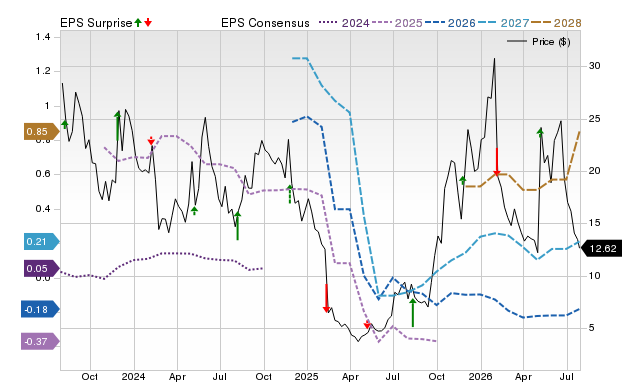Screen dimensions: 640x382
Task: Click the EPS Surprise legend label
Action: (96, 23)
